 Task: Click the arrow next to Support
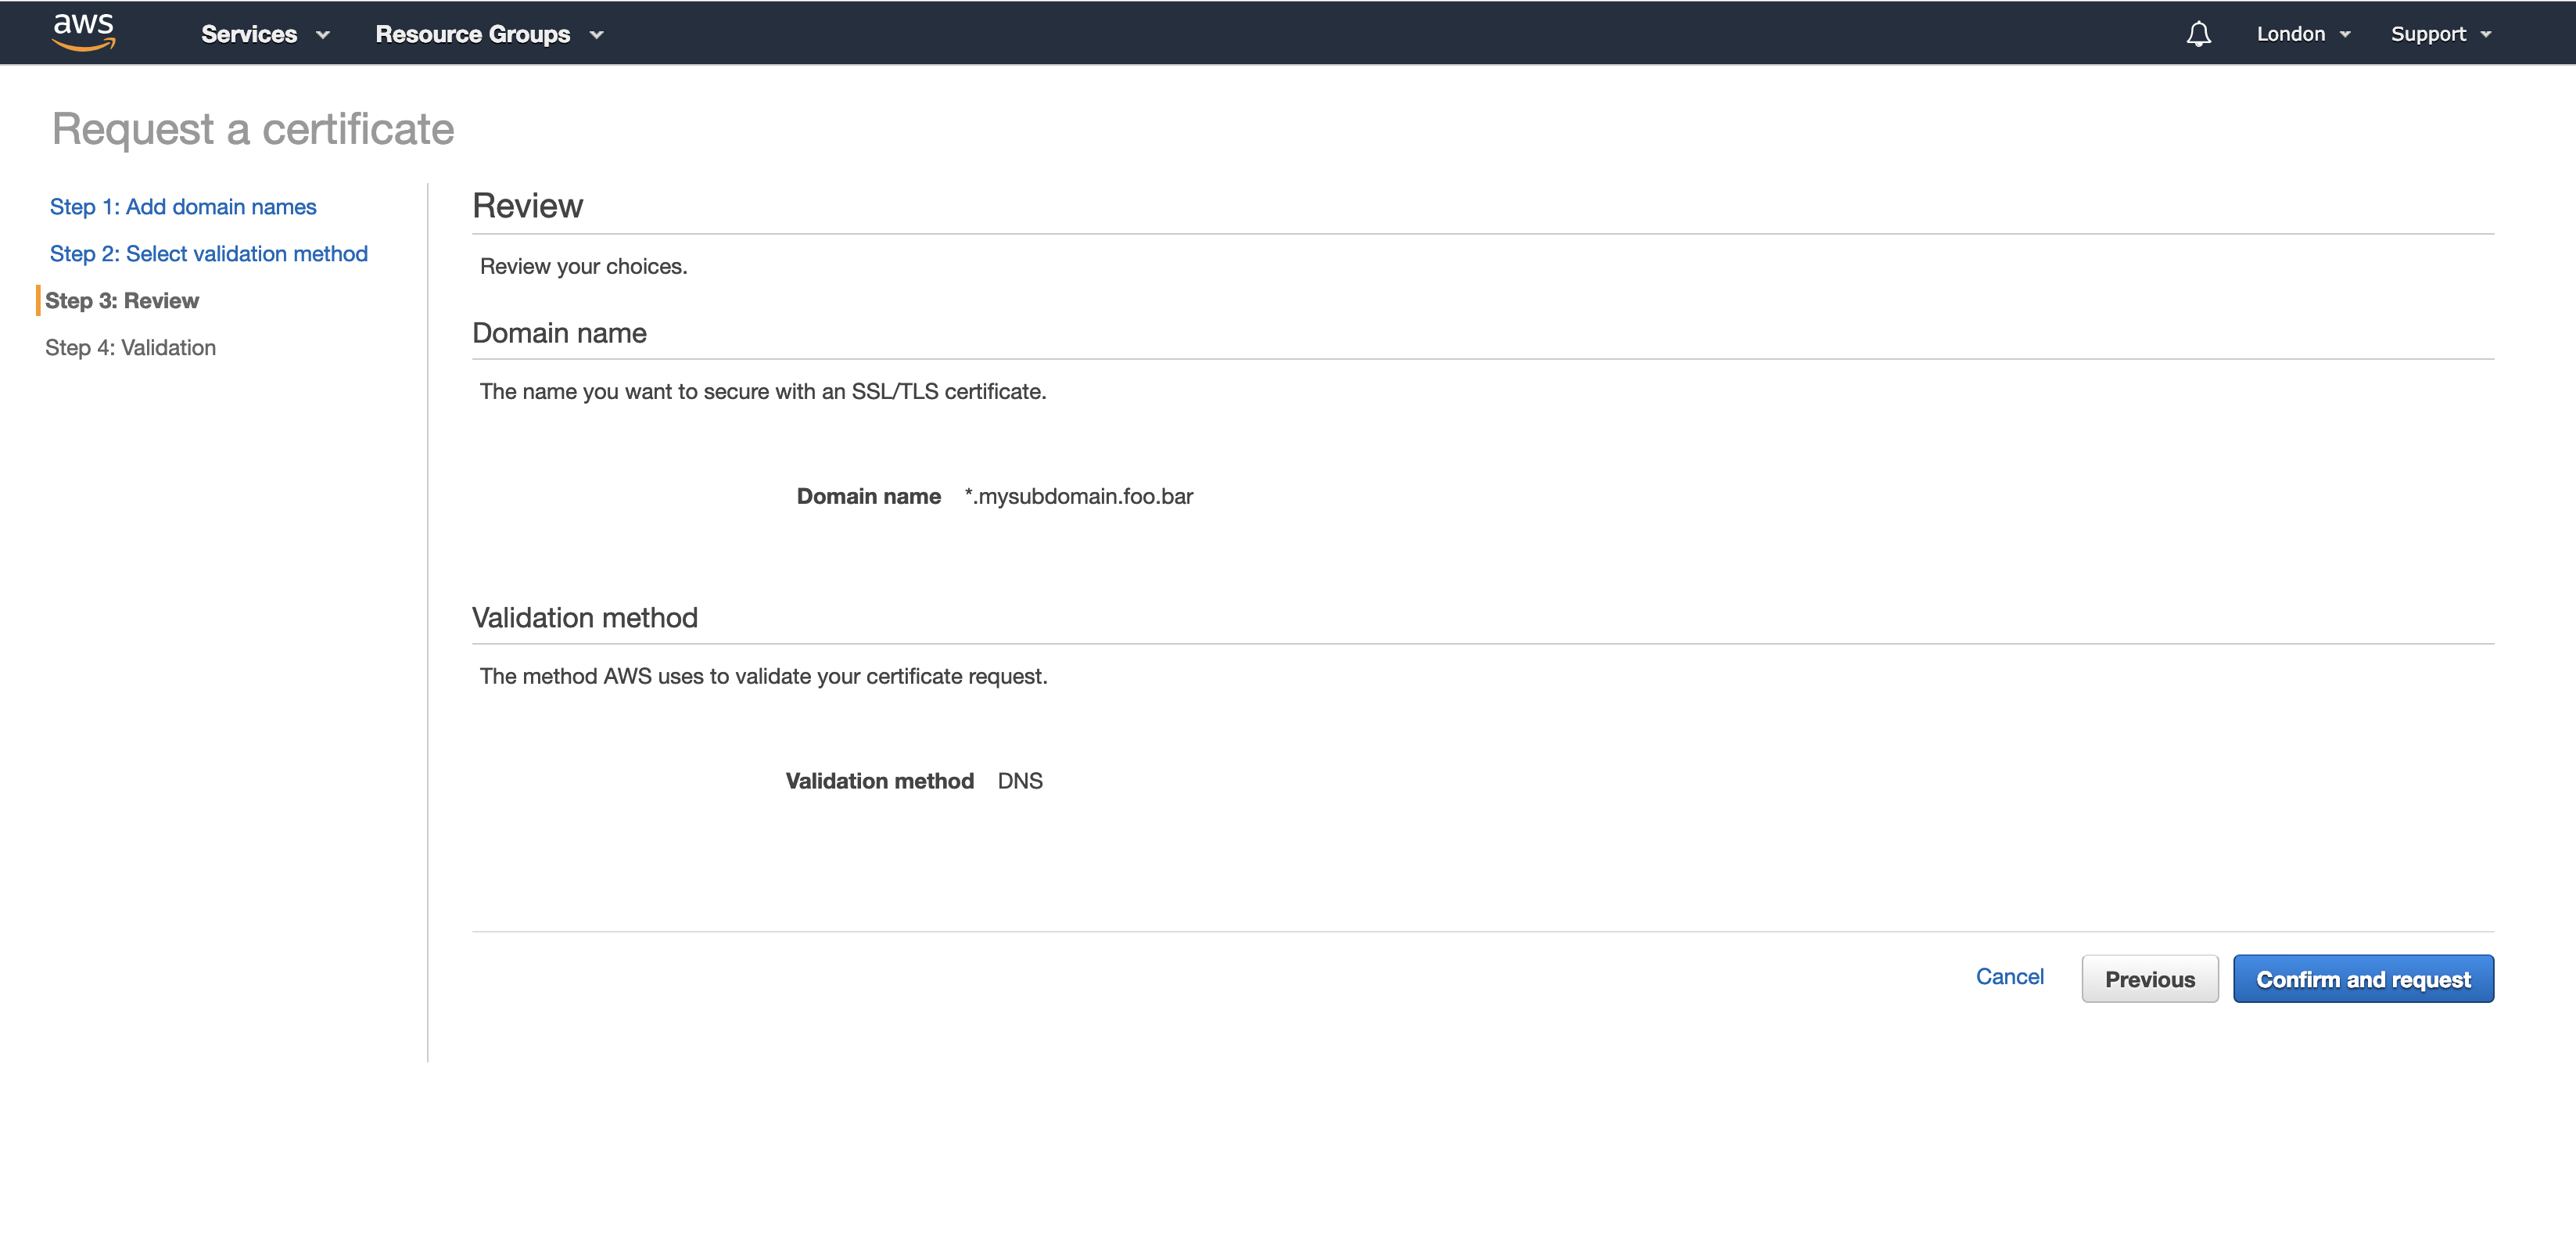pos(2486,35)
